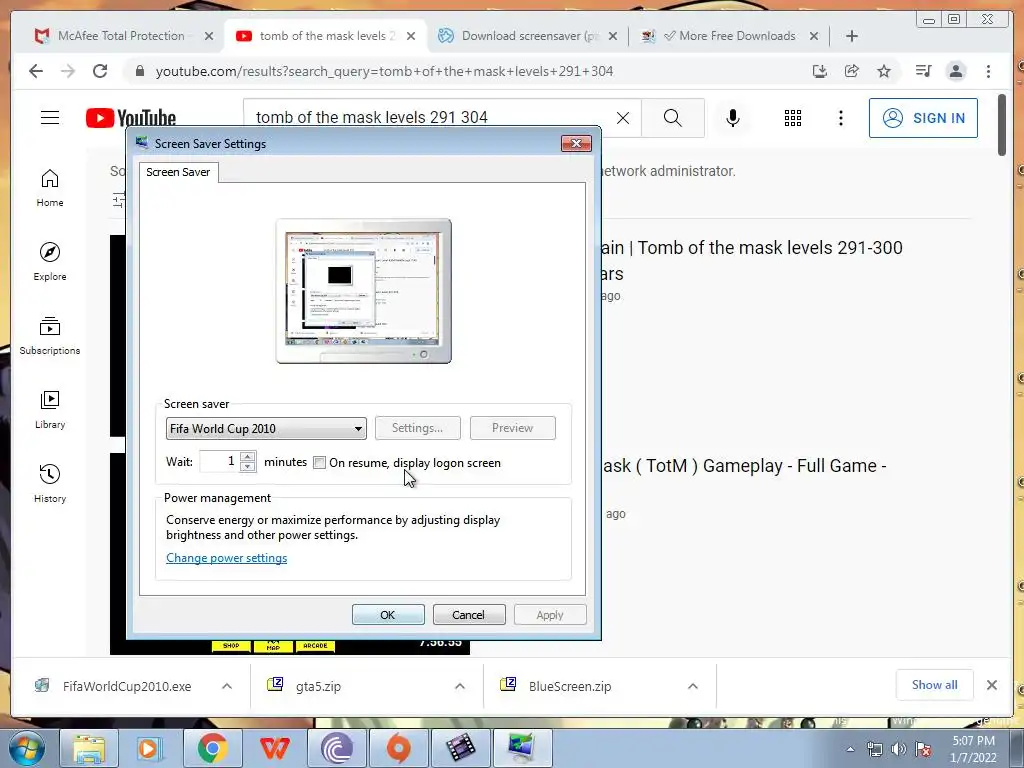Close the McAfee Total Protection tab
The image size is (1024, 768).
209,36
